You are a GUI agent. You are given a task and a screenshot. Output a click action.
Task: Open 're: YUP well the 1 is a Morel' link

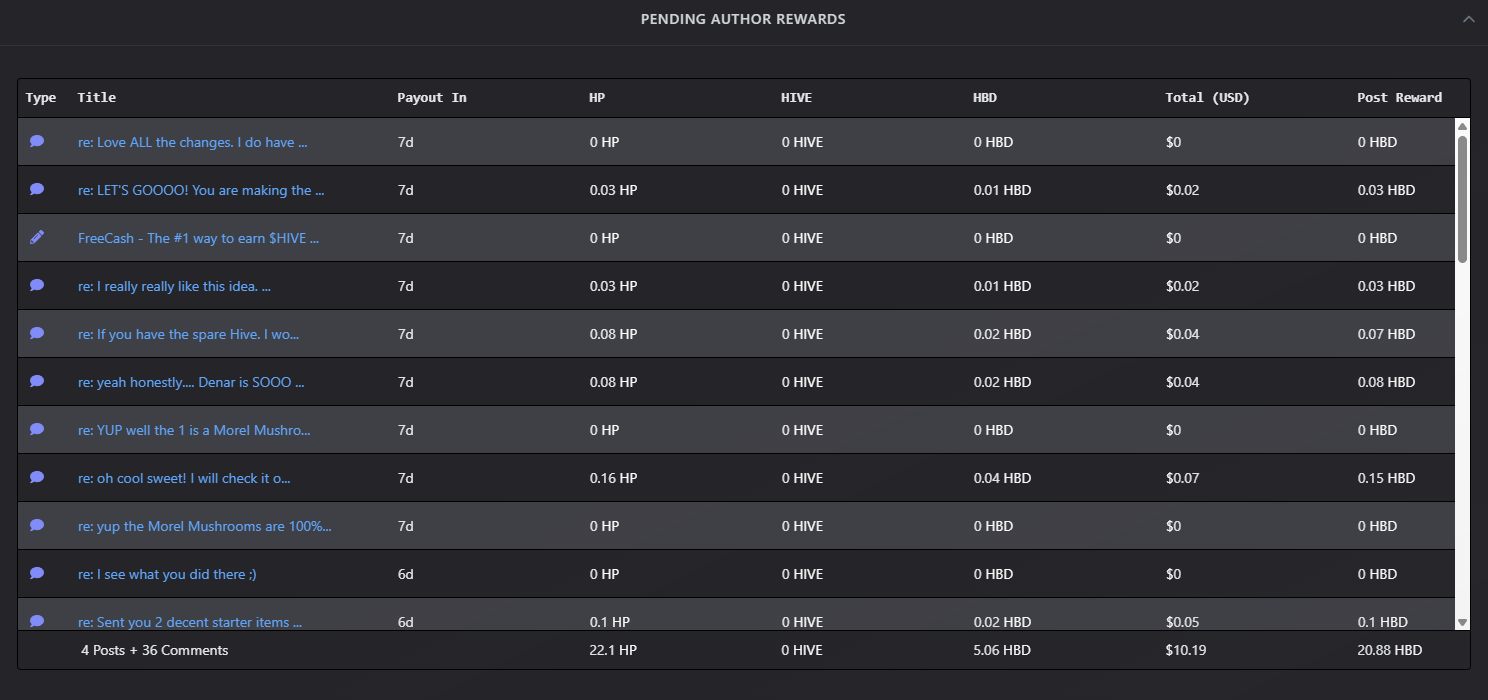[194, 430]
